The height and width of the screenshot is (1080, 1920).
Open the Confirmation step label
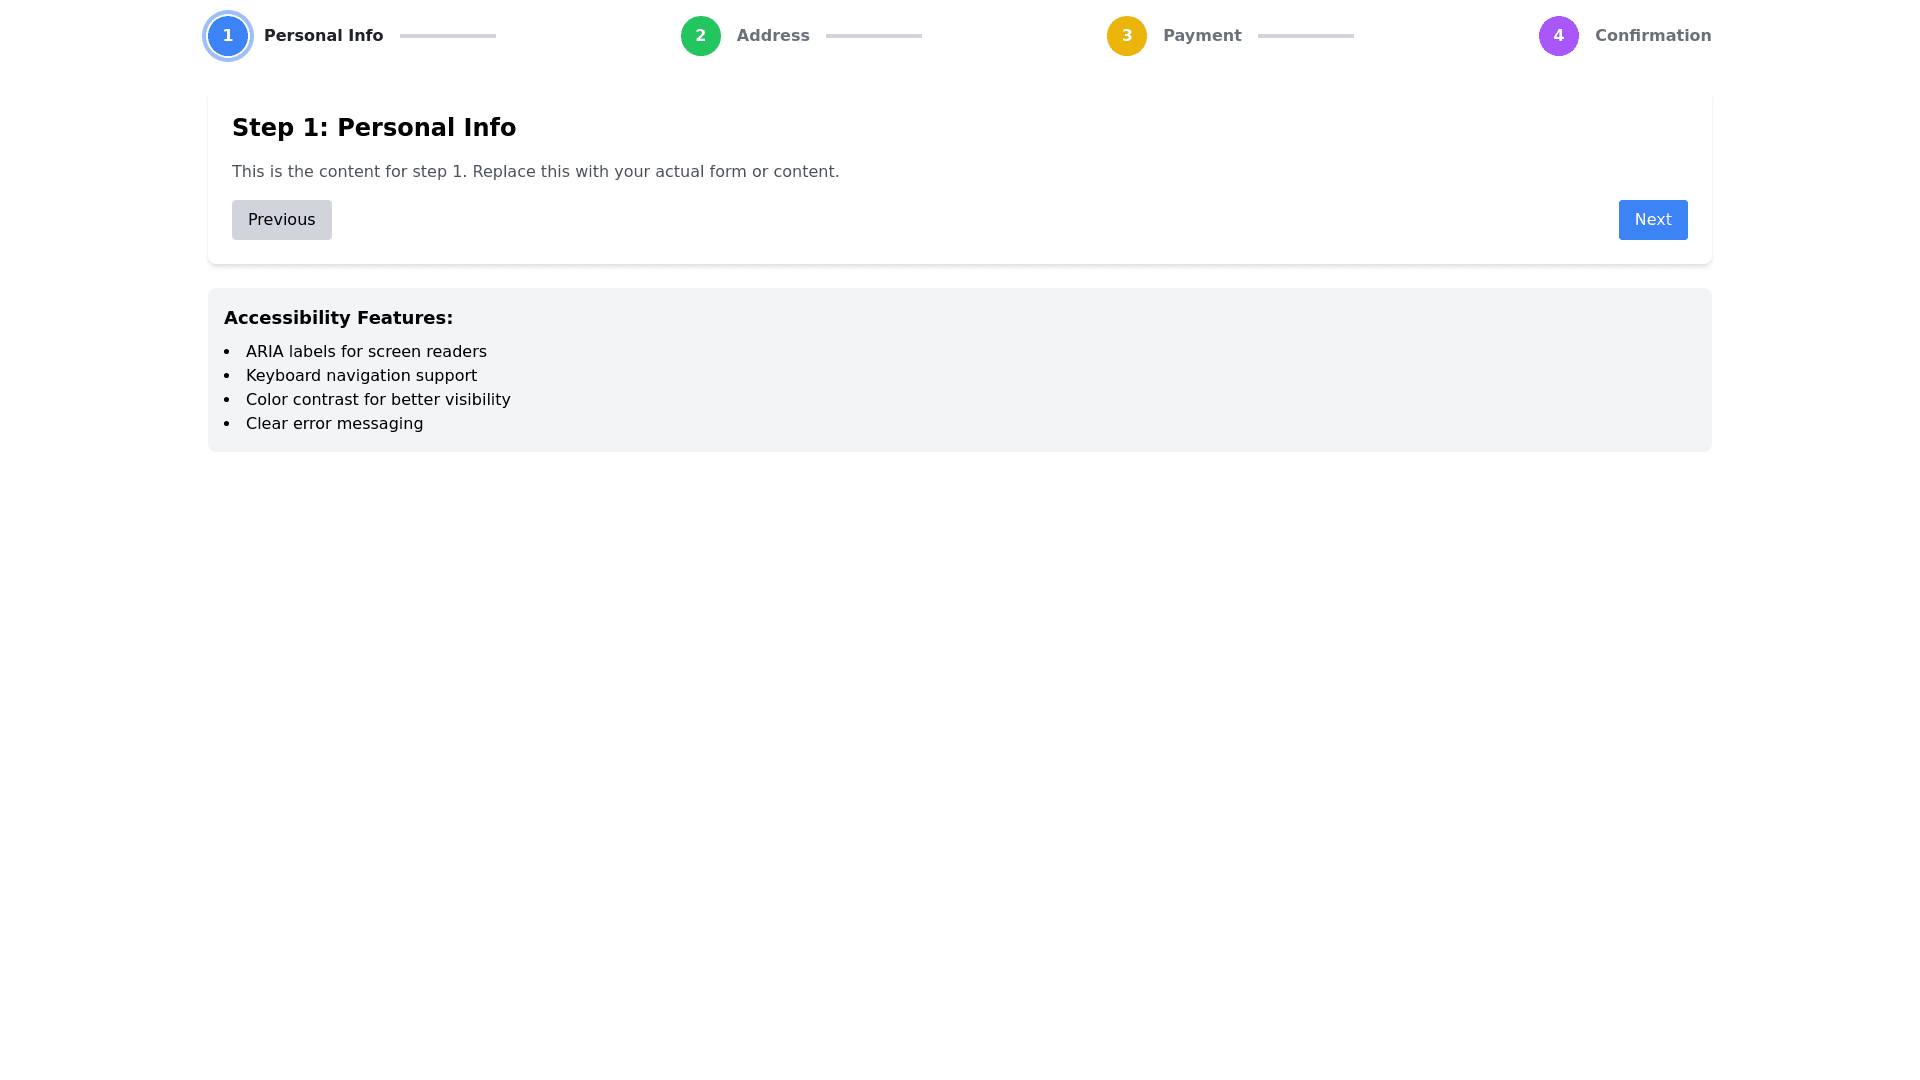coord(1652,36)
